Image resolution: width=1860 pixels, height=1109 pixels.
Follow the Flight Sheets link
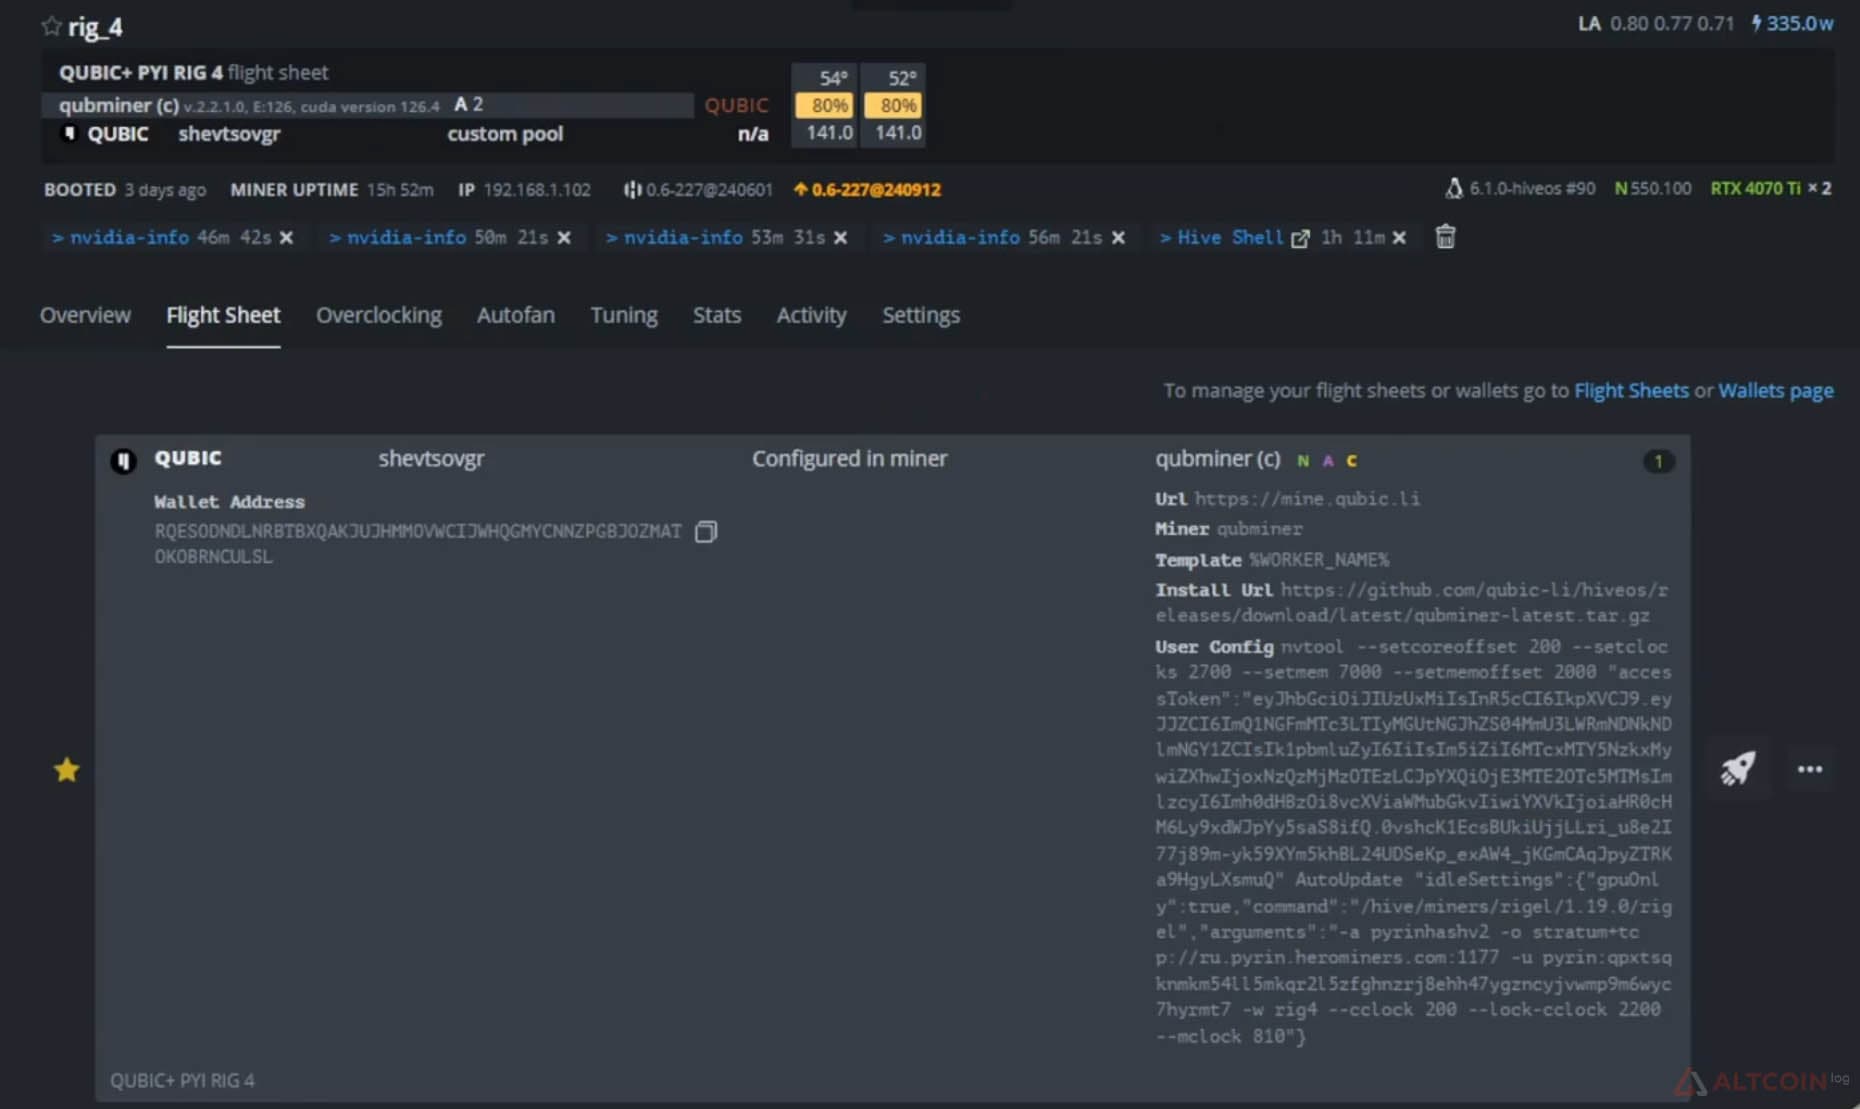point(1631,390)
